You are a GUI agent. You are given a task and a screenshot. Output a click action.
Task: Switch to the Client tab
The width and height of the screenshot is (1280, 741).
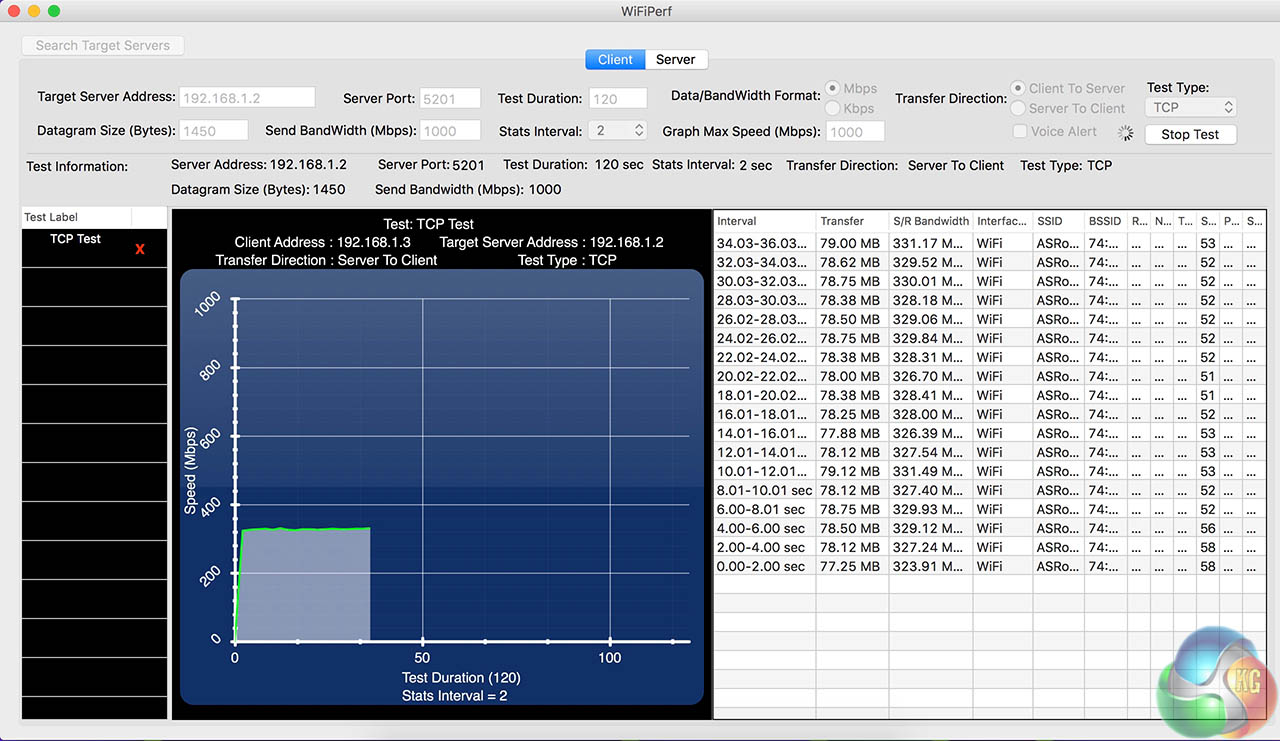point(615,60)
